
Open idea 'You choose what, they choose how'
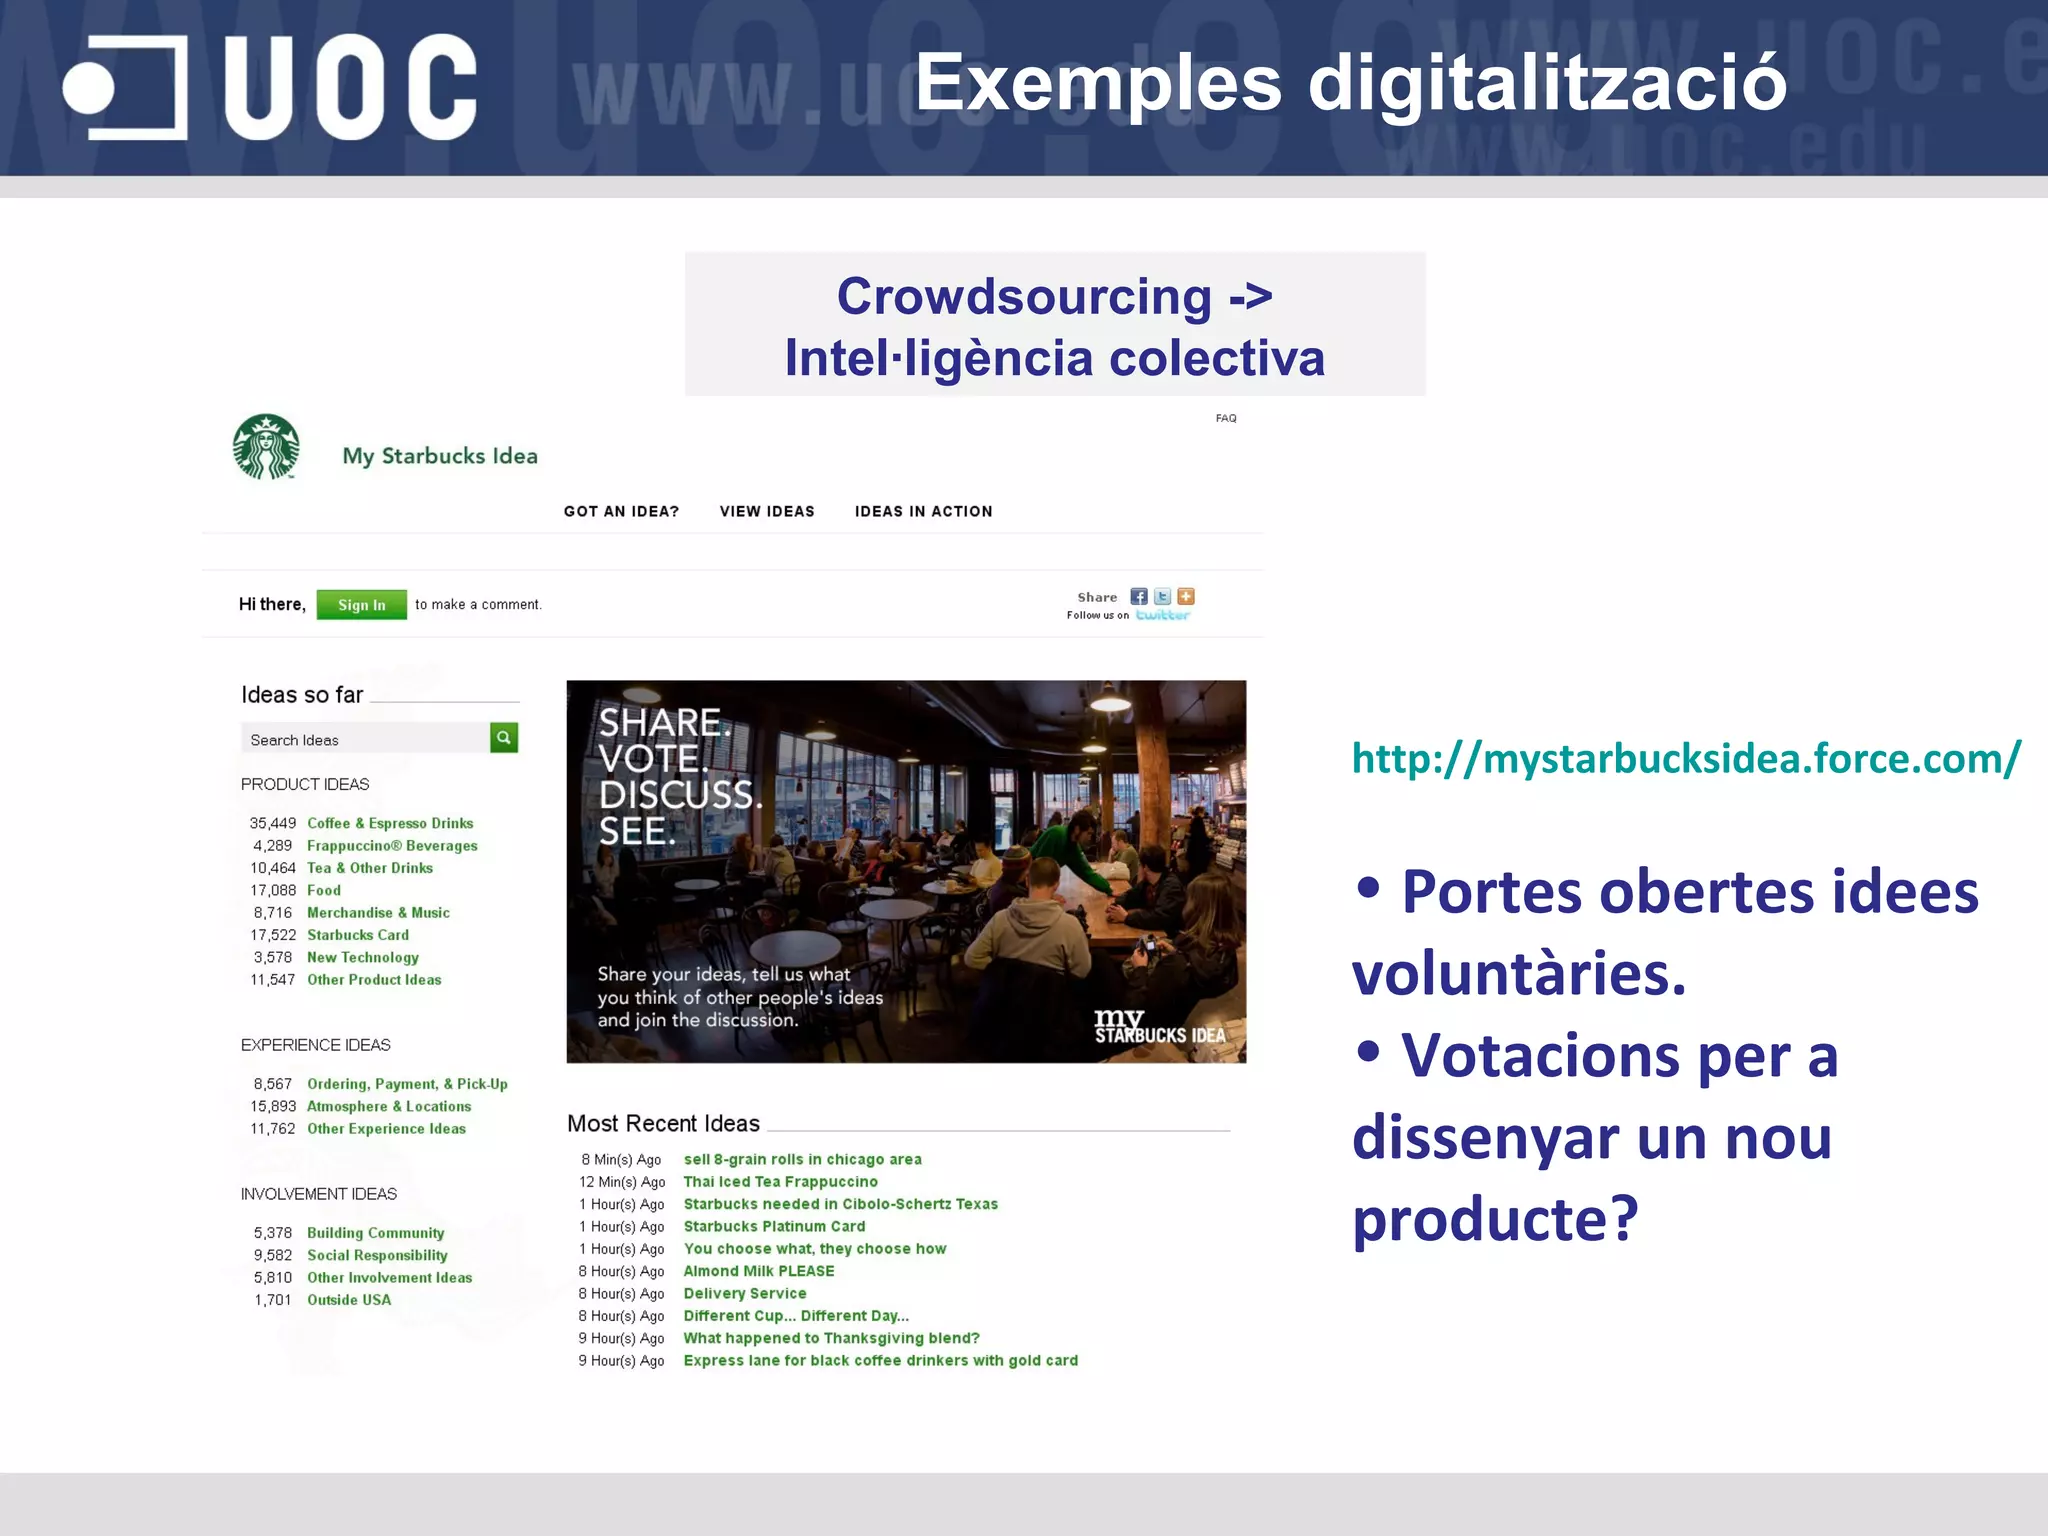click(814, 1249)
